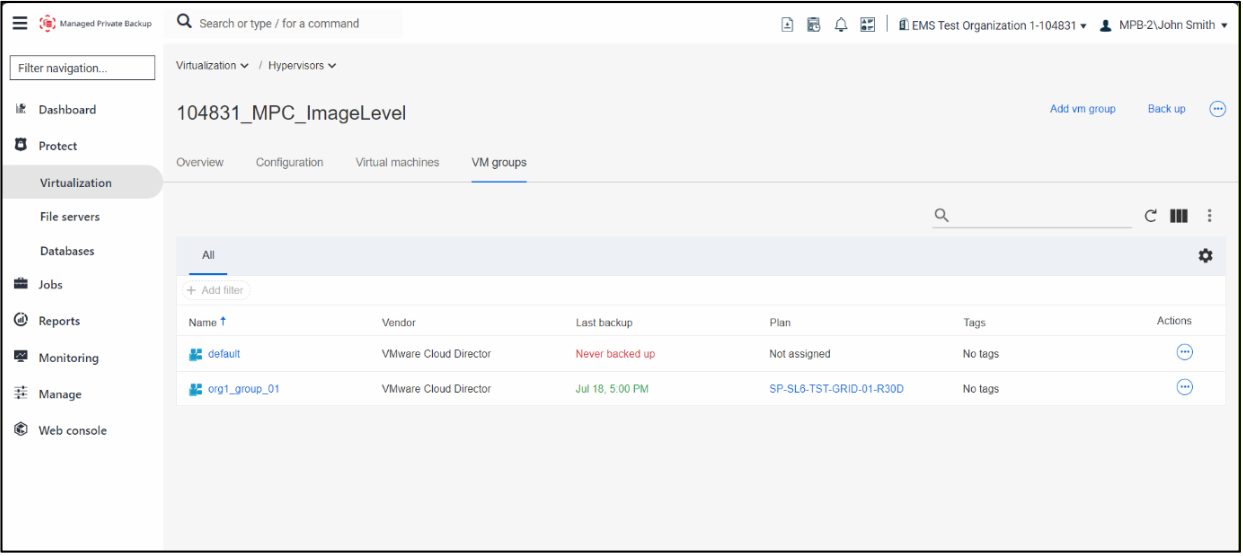Click the table search magnifier icon

941,215
